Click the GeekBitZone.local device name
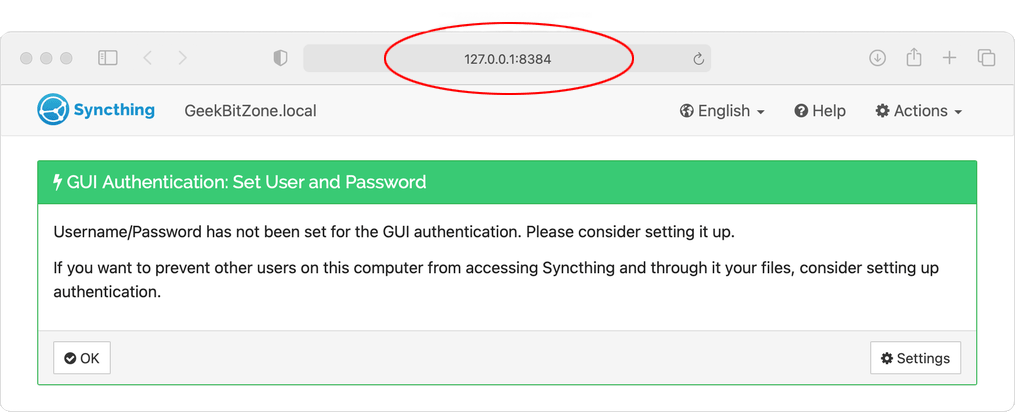The height and width of the screenshot is (412, 1015). tap(251, 111)
